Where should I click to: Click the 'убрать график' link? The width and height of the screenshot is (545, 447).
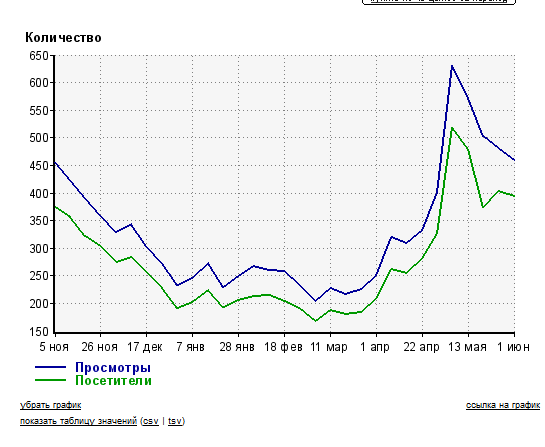click(x=50, y=405)
